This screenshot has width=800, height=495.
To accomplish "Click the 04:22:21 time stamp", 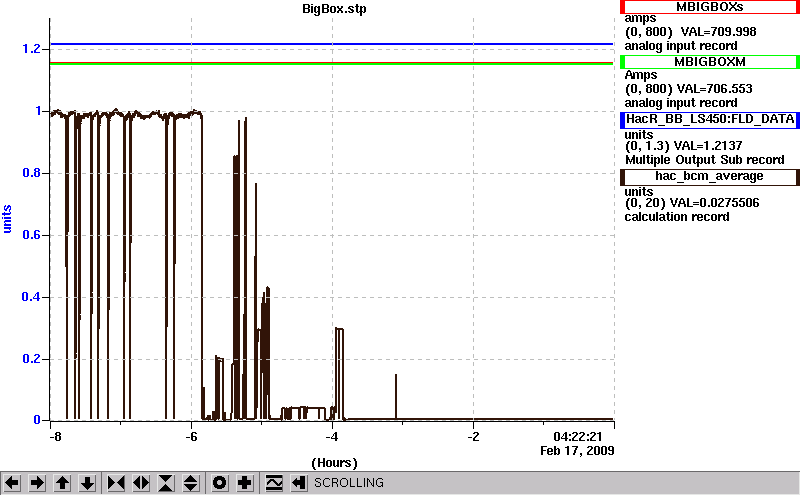I will [x=578, y=437].
